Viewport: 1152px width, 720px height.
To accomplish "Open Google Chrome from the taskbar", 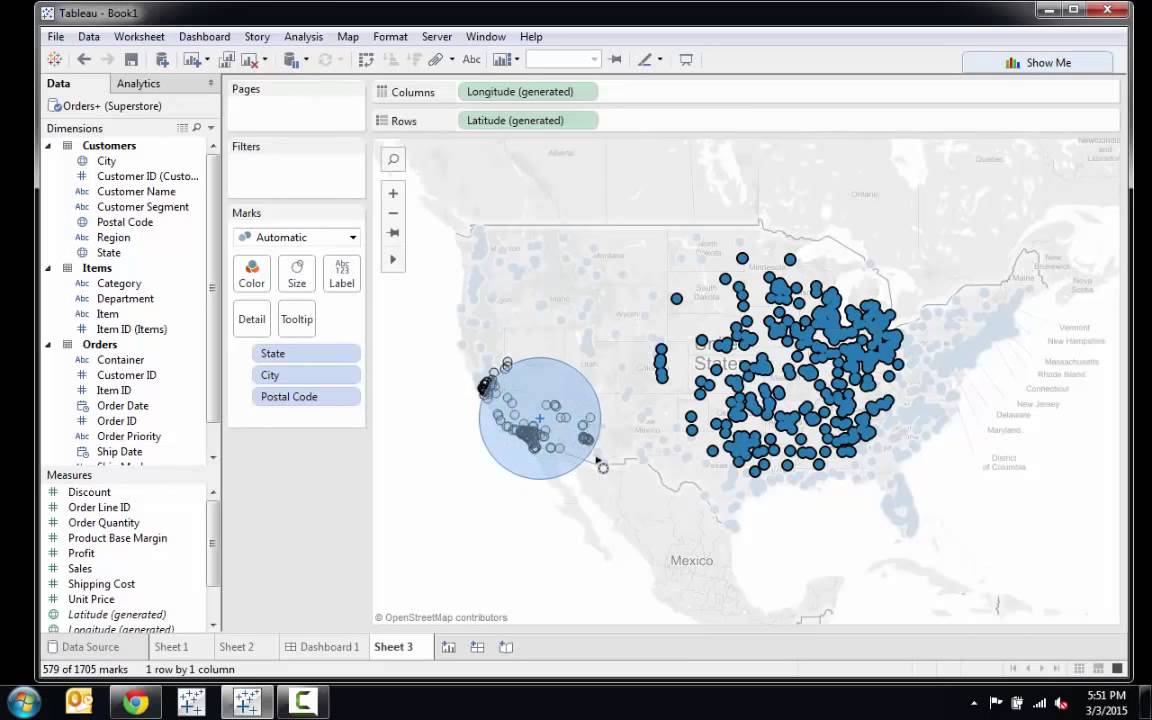I will pyautogui.click(x=135, y=702).
